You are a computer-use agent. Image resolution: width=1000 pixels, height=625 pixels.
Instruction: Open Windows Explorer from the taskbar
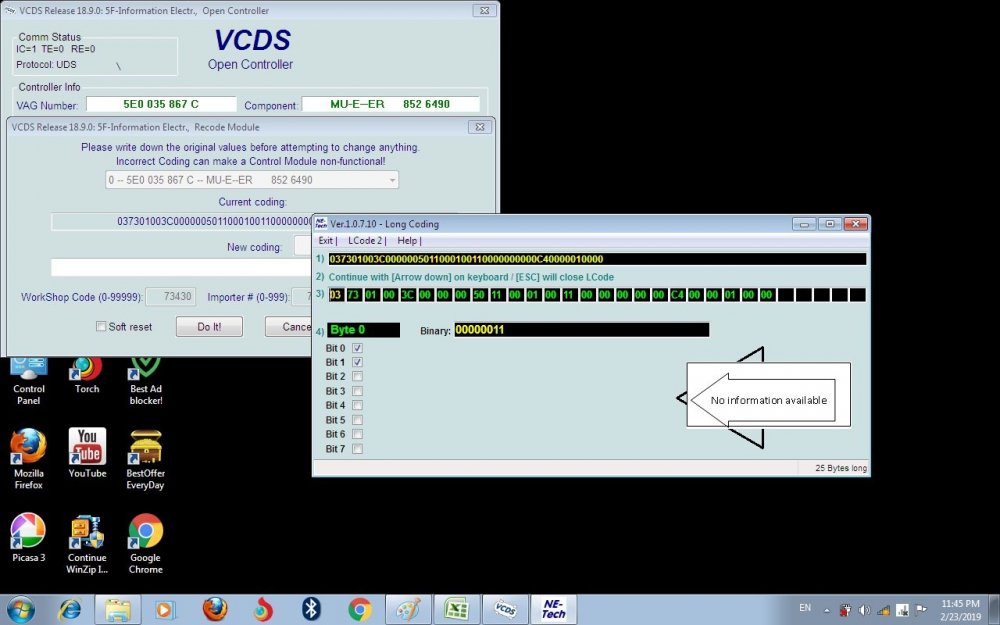(x=118, y=610)
